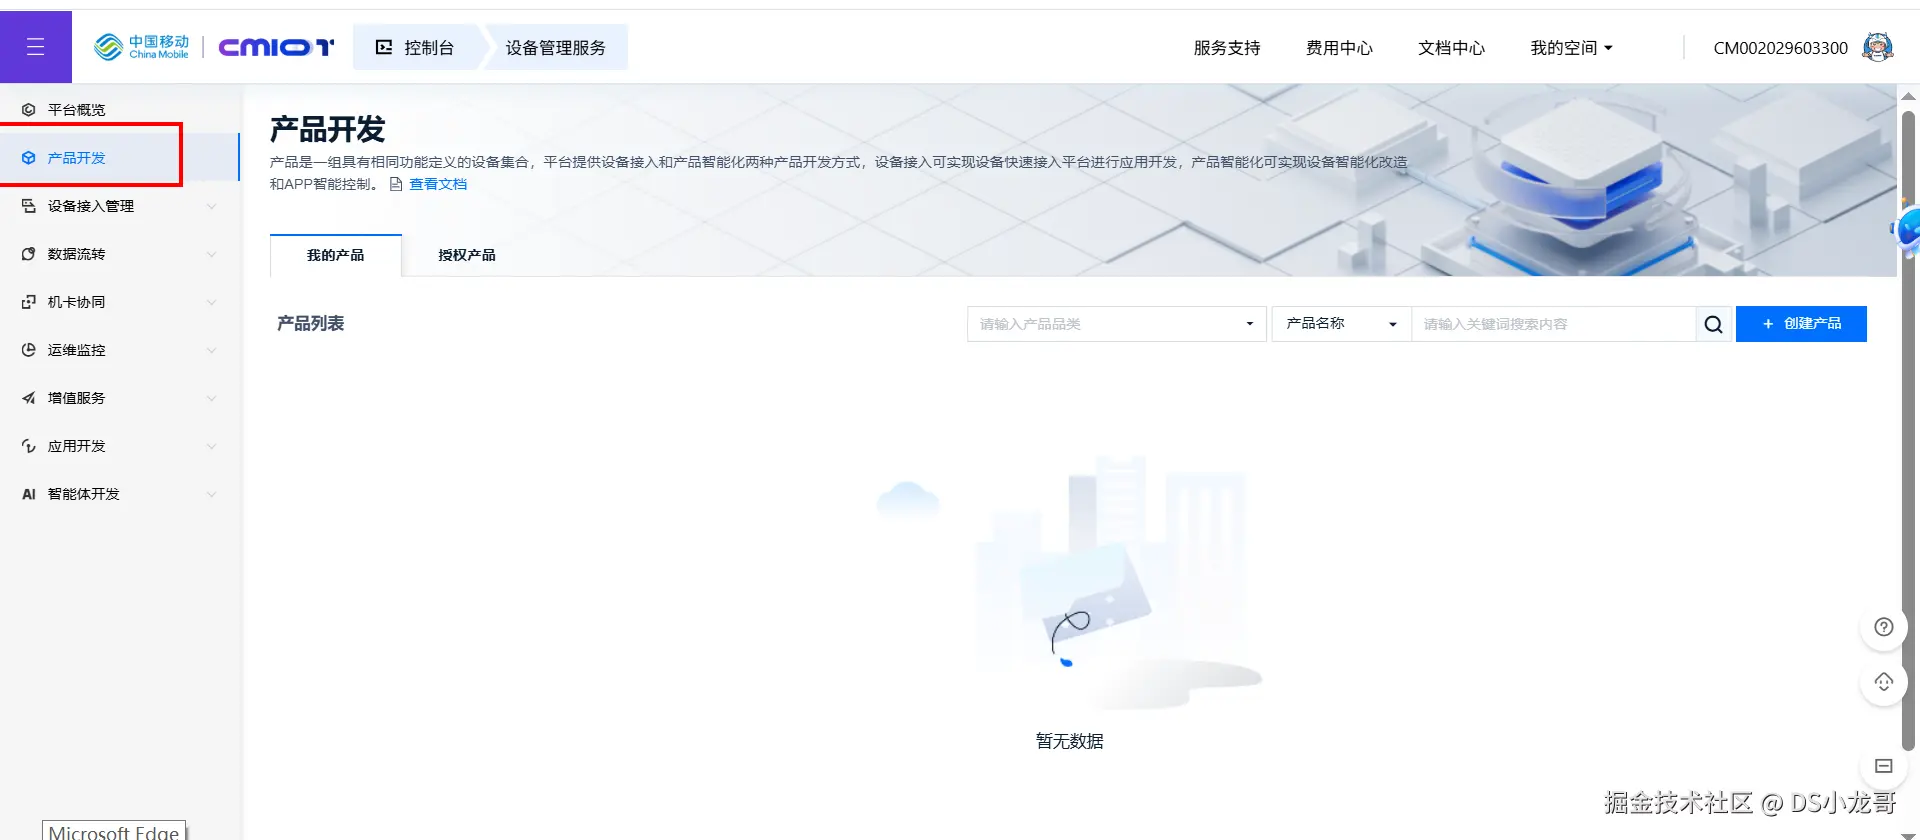Click 数据流转 sidebar icon
Screen dimensions: 1920x840
tap(29, 254)
